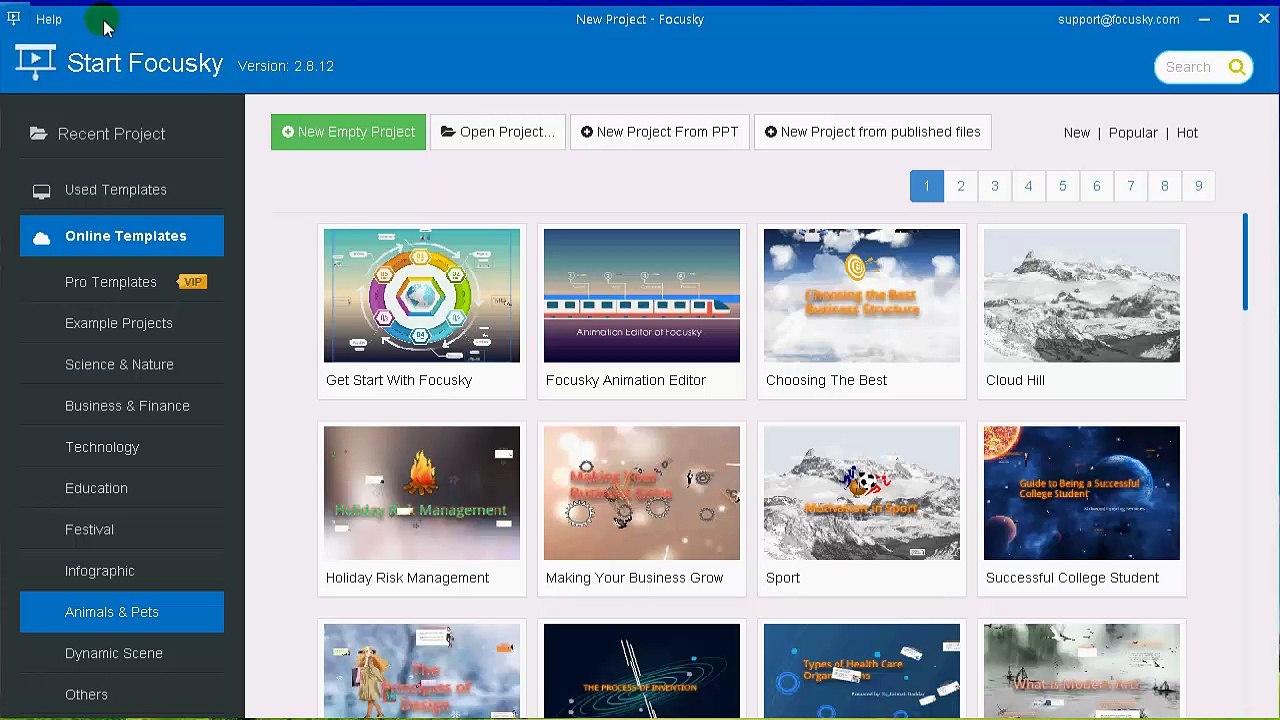Click the VIP badge icon
The width and height of the screenshot is (1280, 720).
[192, 282]
